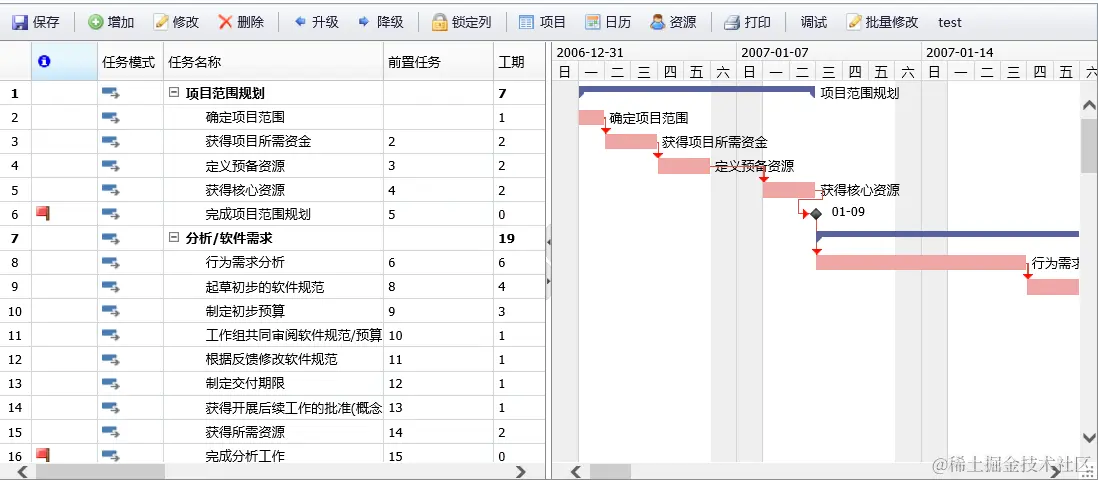Image resolution: width=1098 pixels, height=481 pixels.
Task: Click the 确定项目范围 Gantt bar
Action: [x=591, y=118]
